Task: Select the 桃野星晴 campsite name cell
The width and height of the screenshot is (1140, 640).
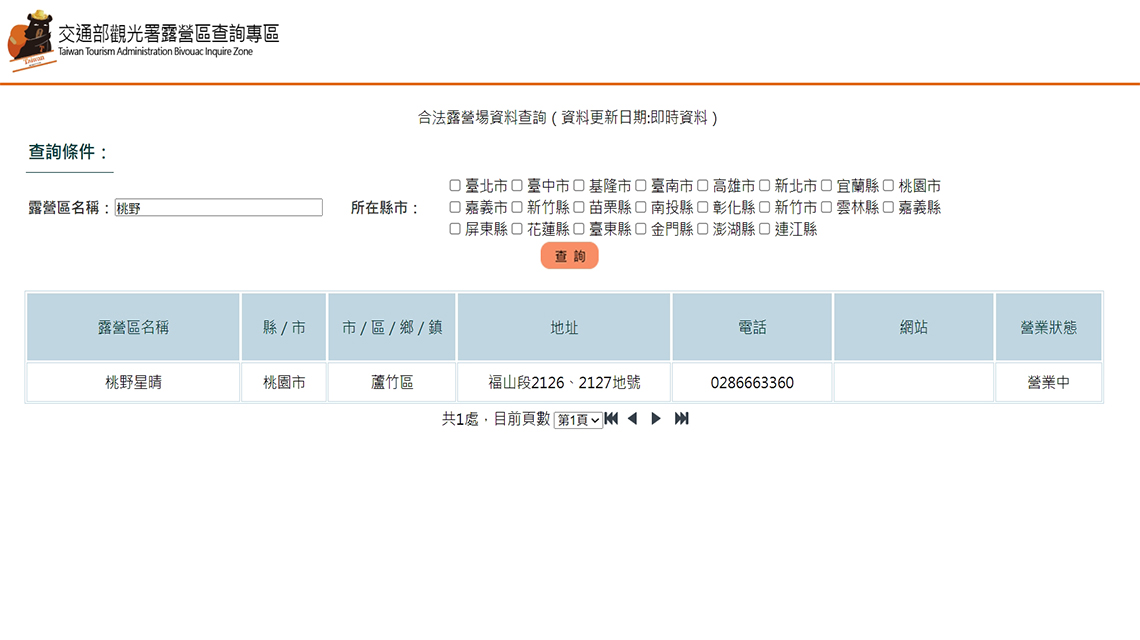Action: 133,382
